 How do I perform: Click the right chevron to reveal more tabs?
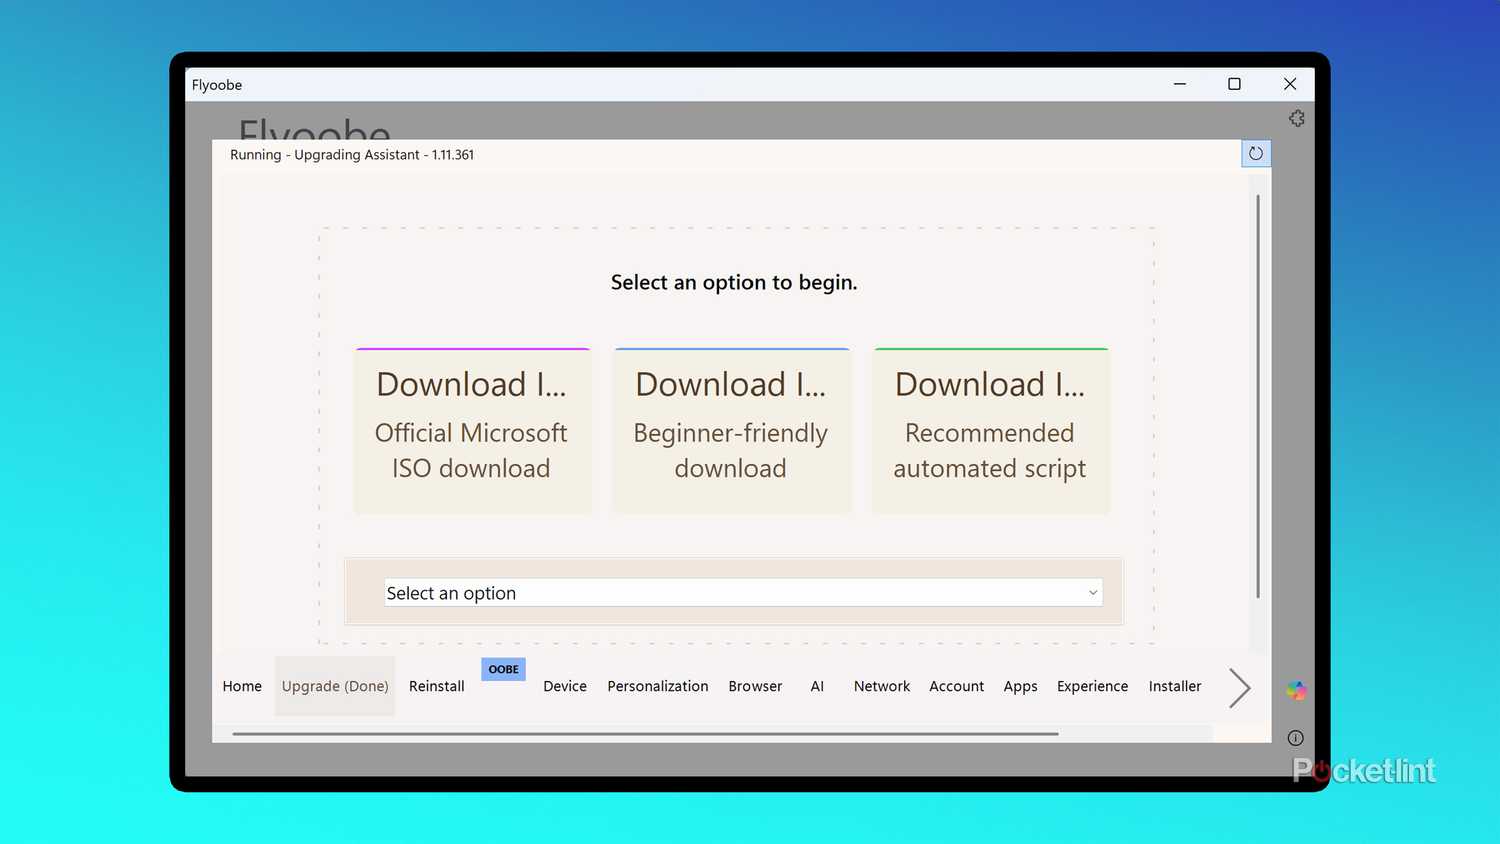click(1239, 687)
